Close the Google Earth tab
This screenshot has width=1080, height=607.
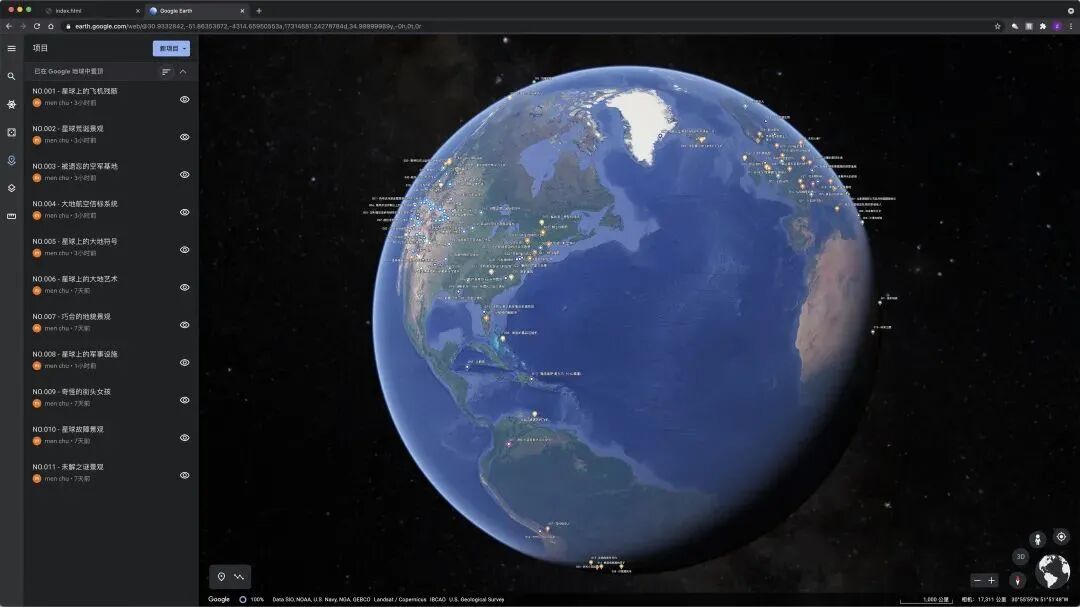tap(242, 11)
